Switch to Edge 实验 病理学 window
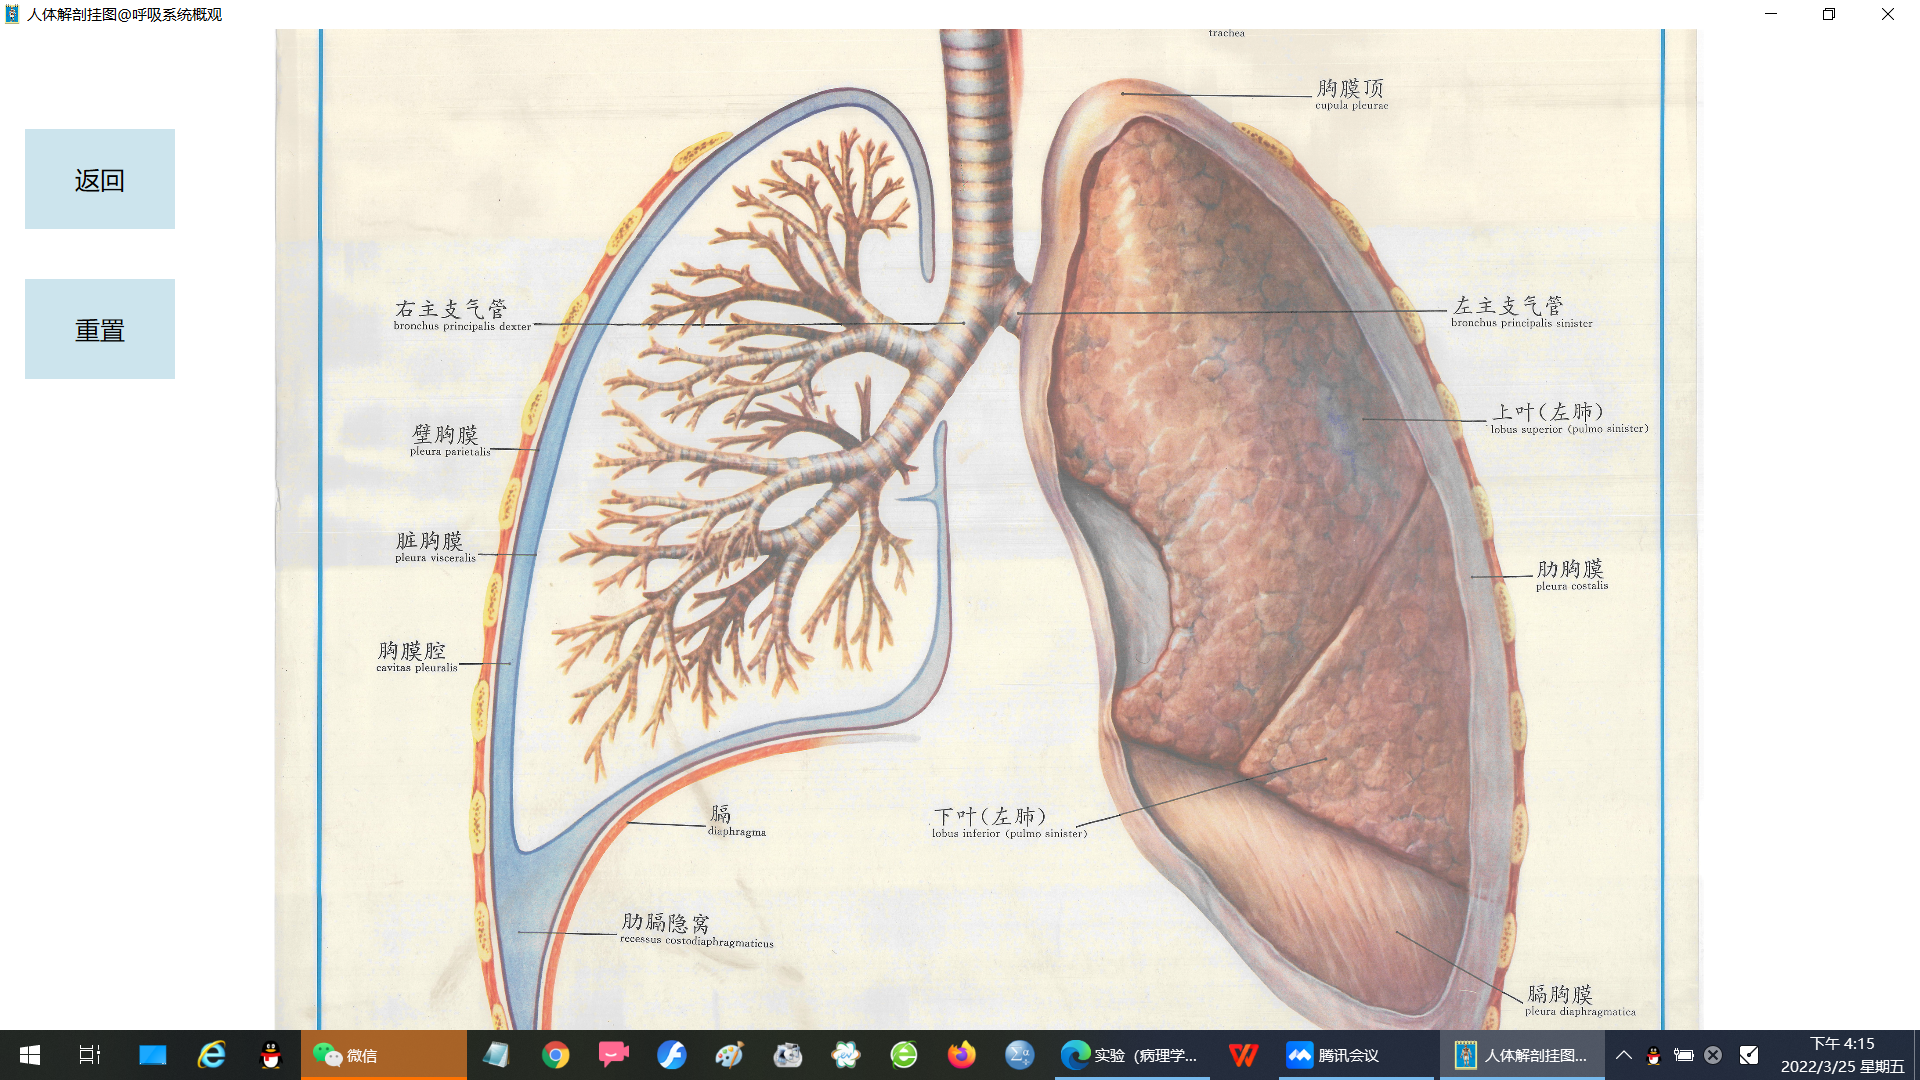 click(1132, 1055)
